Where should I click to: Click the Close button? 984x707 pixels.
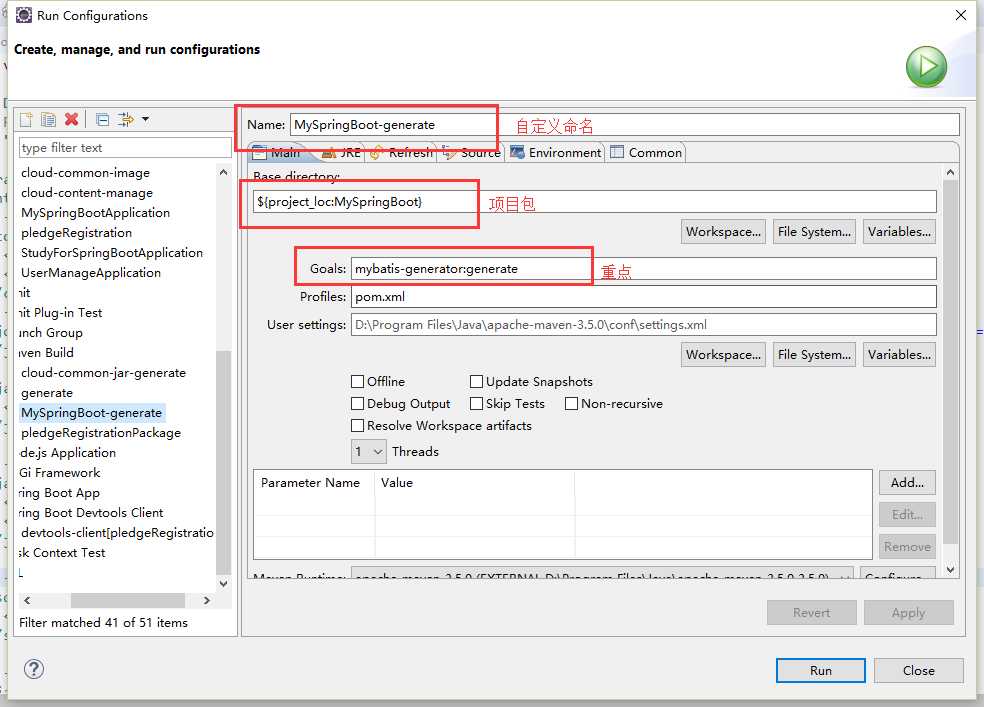coord(918,670)
